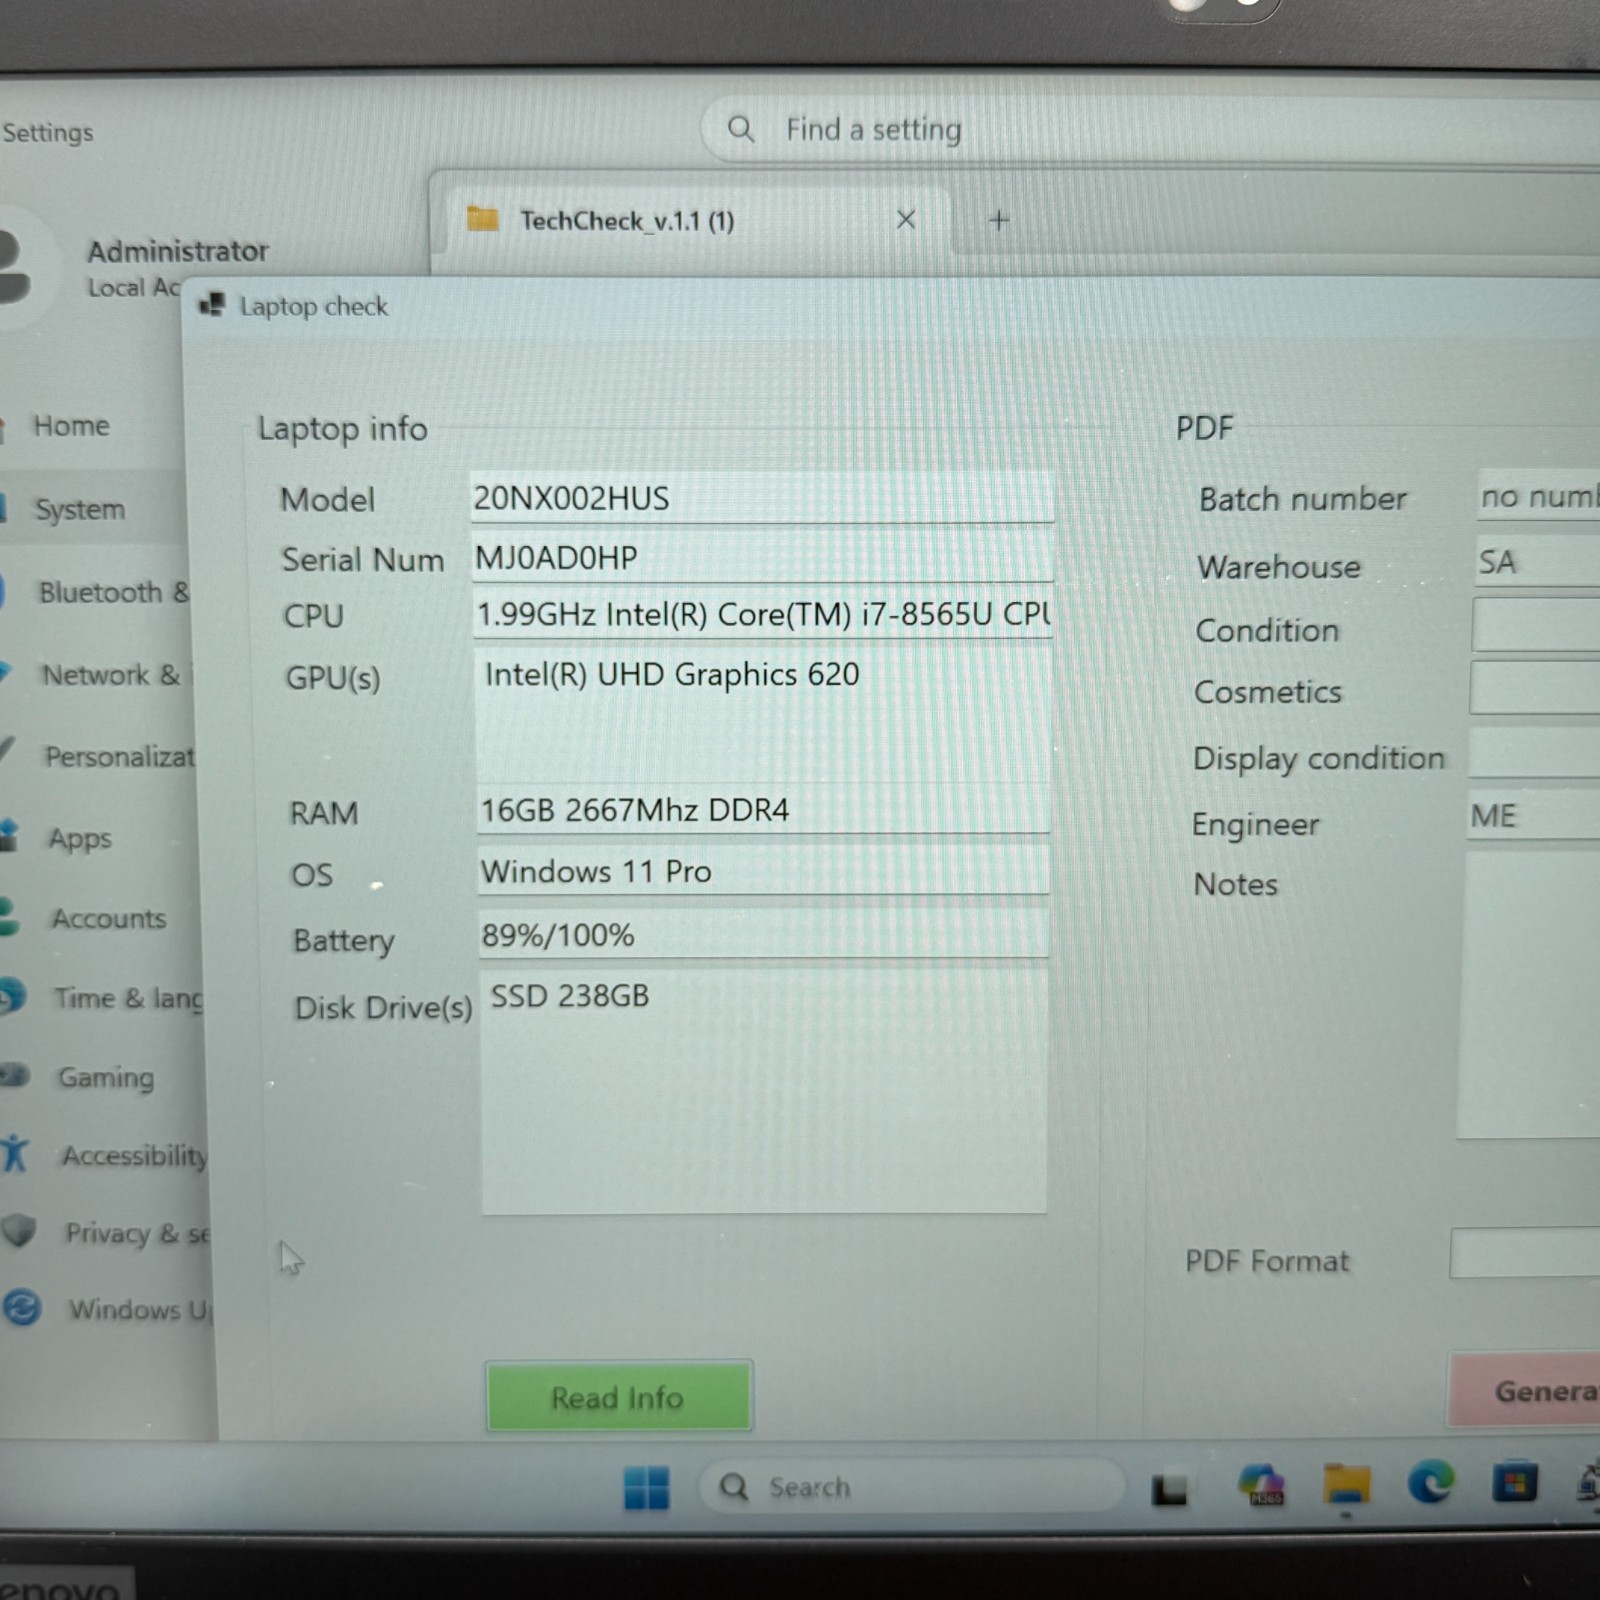Image resolution: width=1600 pixels, height=1600 pixels.
Task: Click the Windows Update sync icon
Action: pyautogui.click(x=22, y=1307)
